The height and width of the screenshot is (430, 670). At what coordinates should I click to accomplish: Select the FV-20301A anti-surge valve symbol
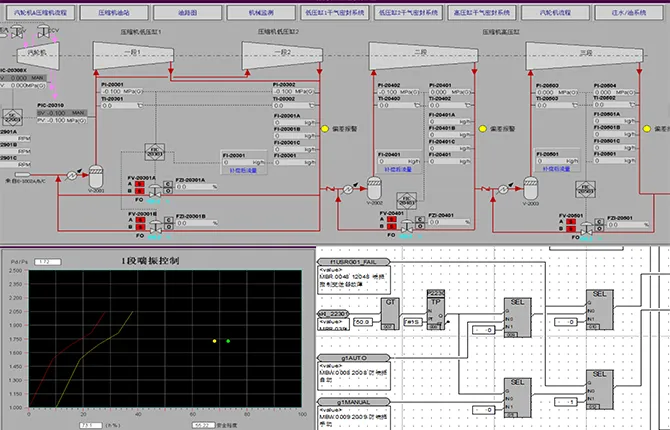155,191
